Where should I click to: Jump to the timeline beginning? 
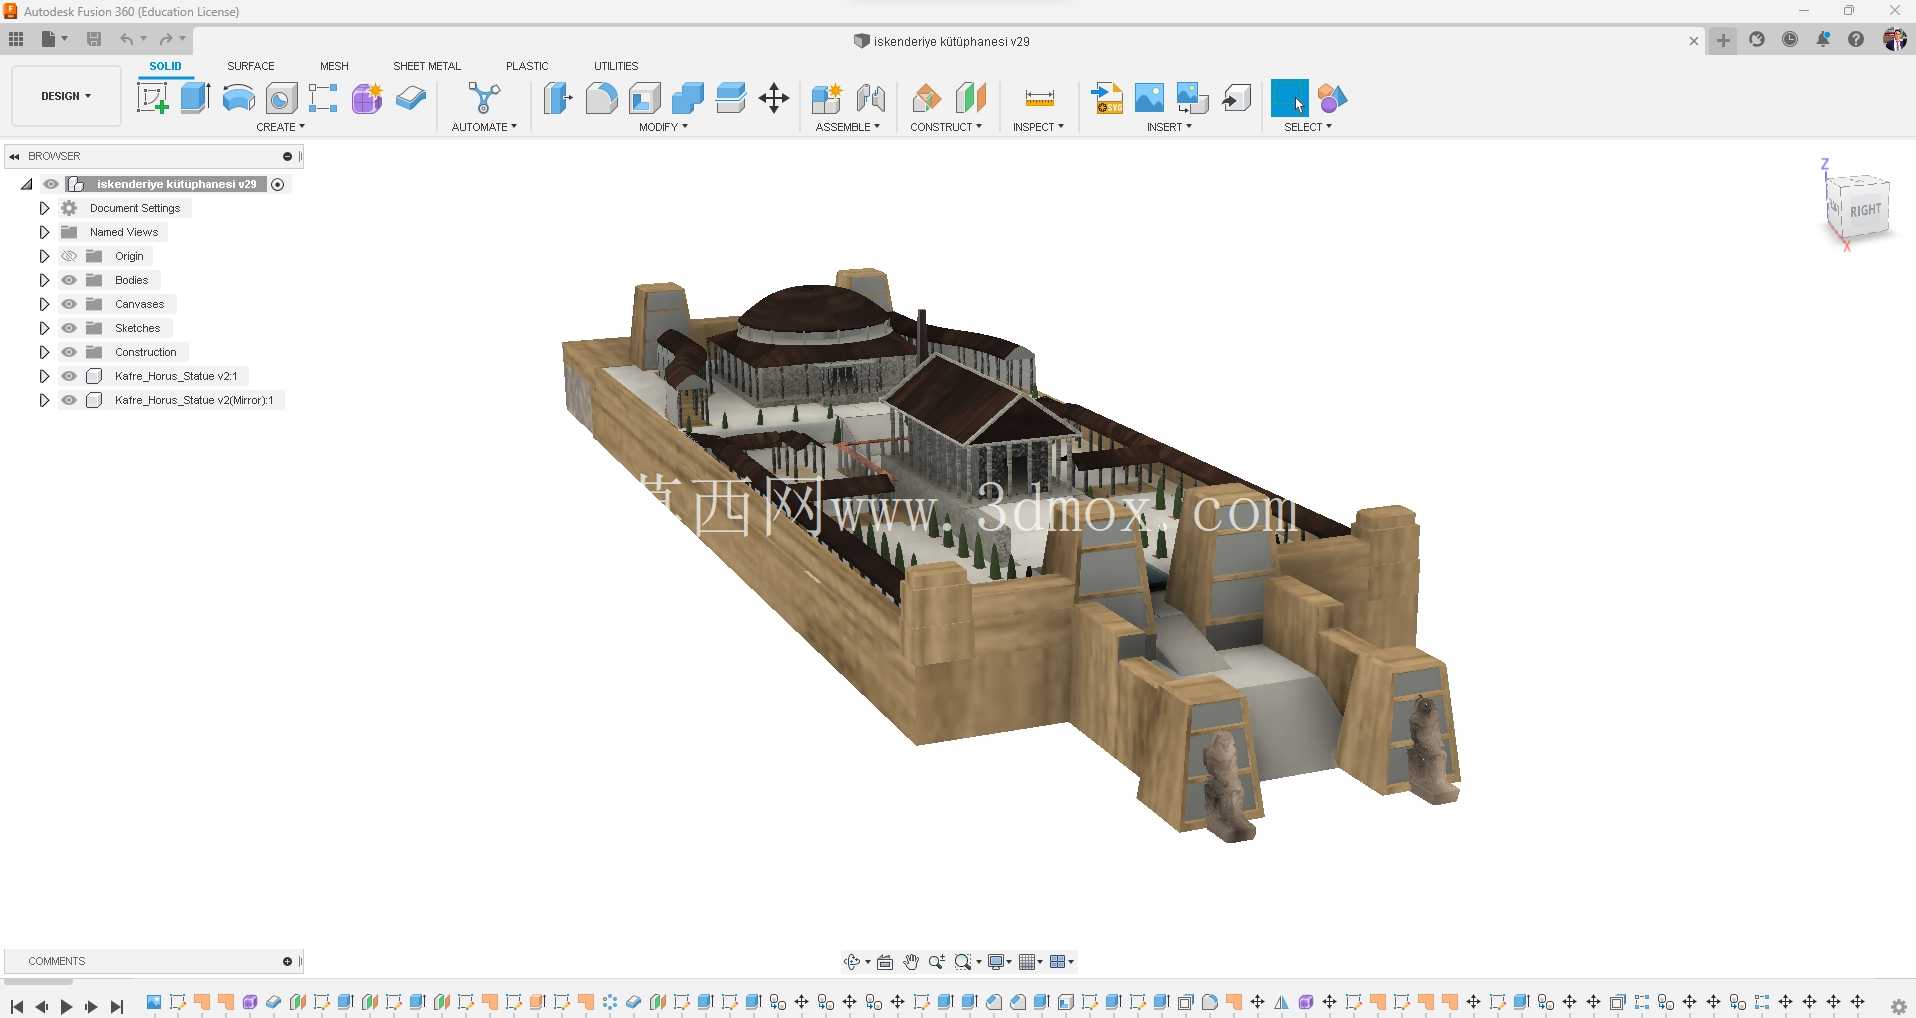(x=17, y=1007)
